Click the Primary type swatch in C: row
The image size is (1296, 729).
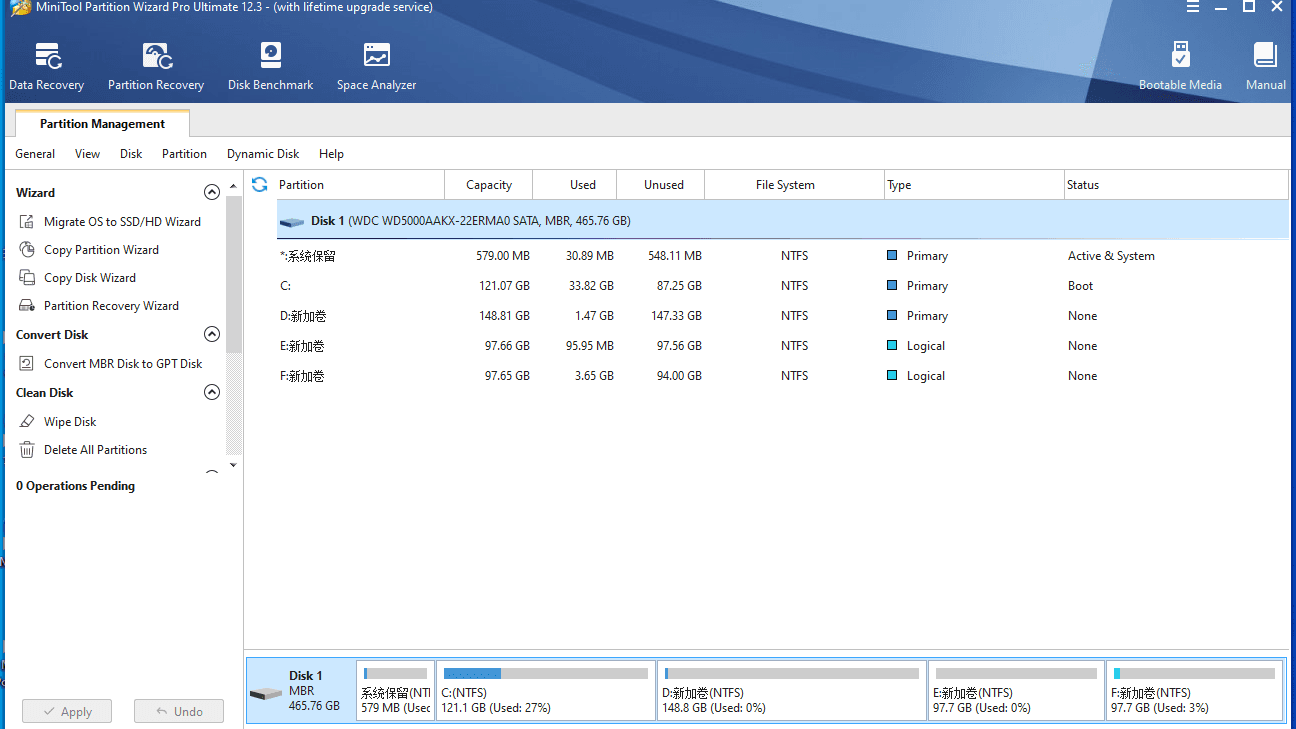(x=892, y=286)
